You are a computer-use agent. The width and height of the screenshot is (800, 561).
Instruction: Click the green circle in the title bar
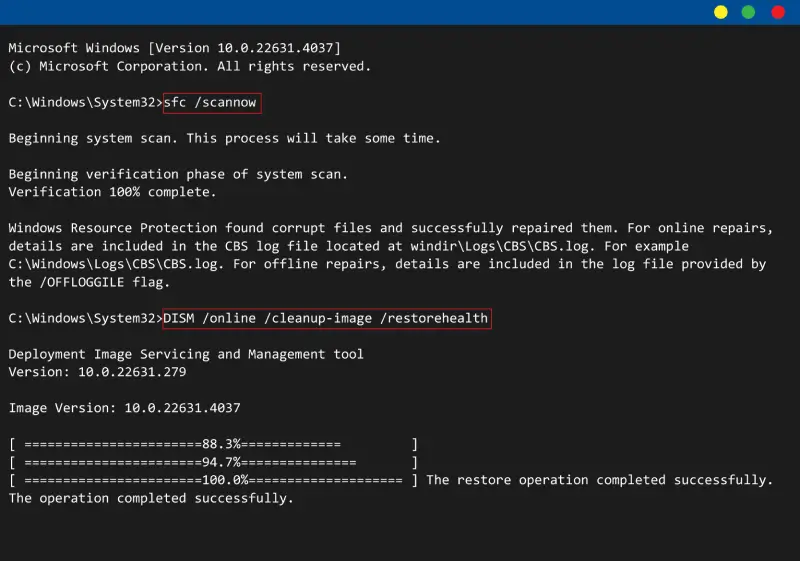point(748,12)
